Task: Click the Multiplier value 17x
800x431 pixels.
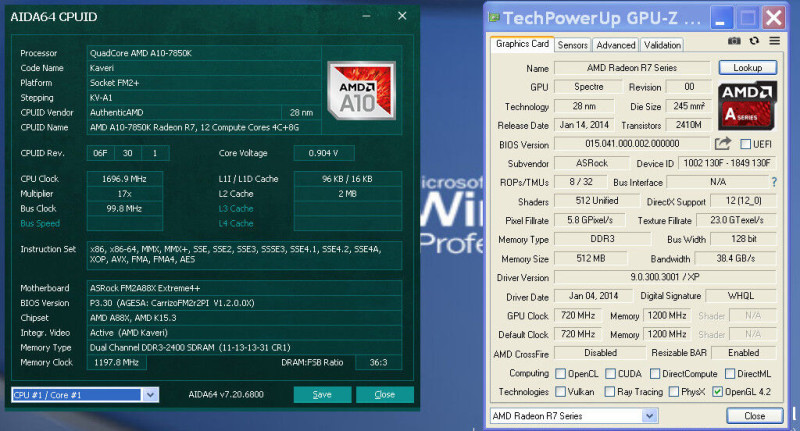Action: 124,194
